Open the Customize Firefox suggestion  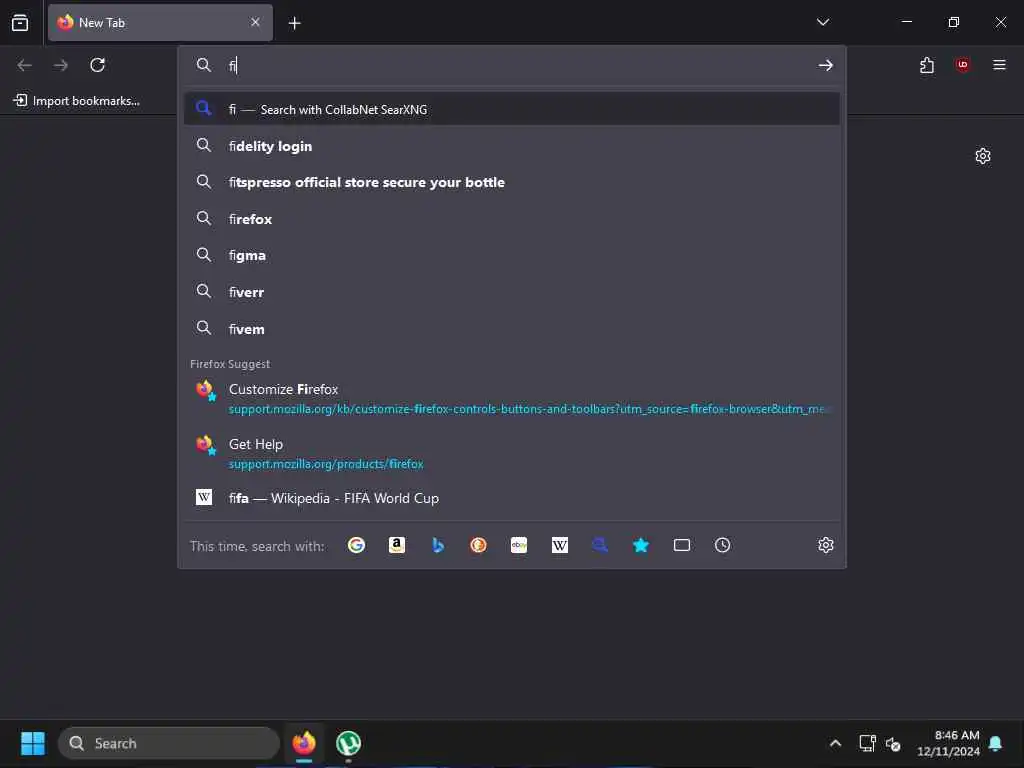tap(512, 398)
